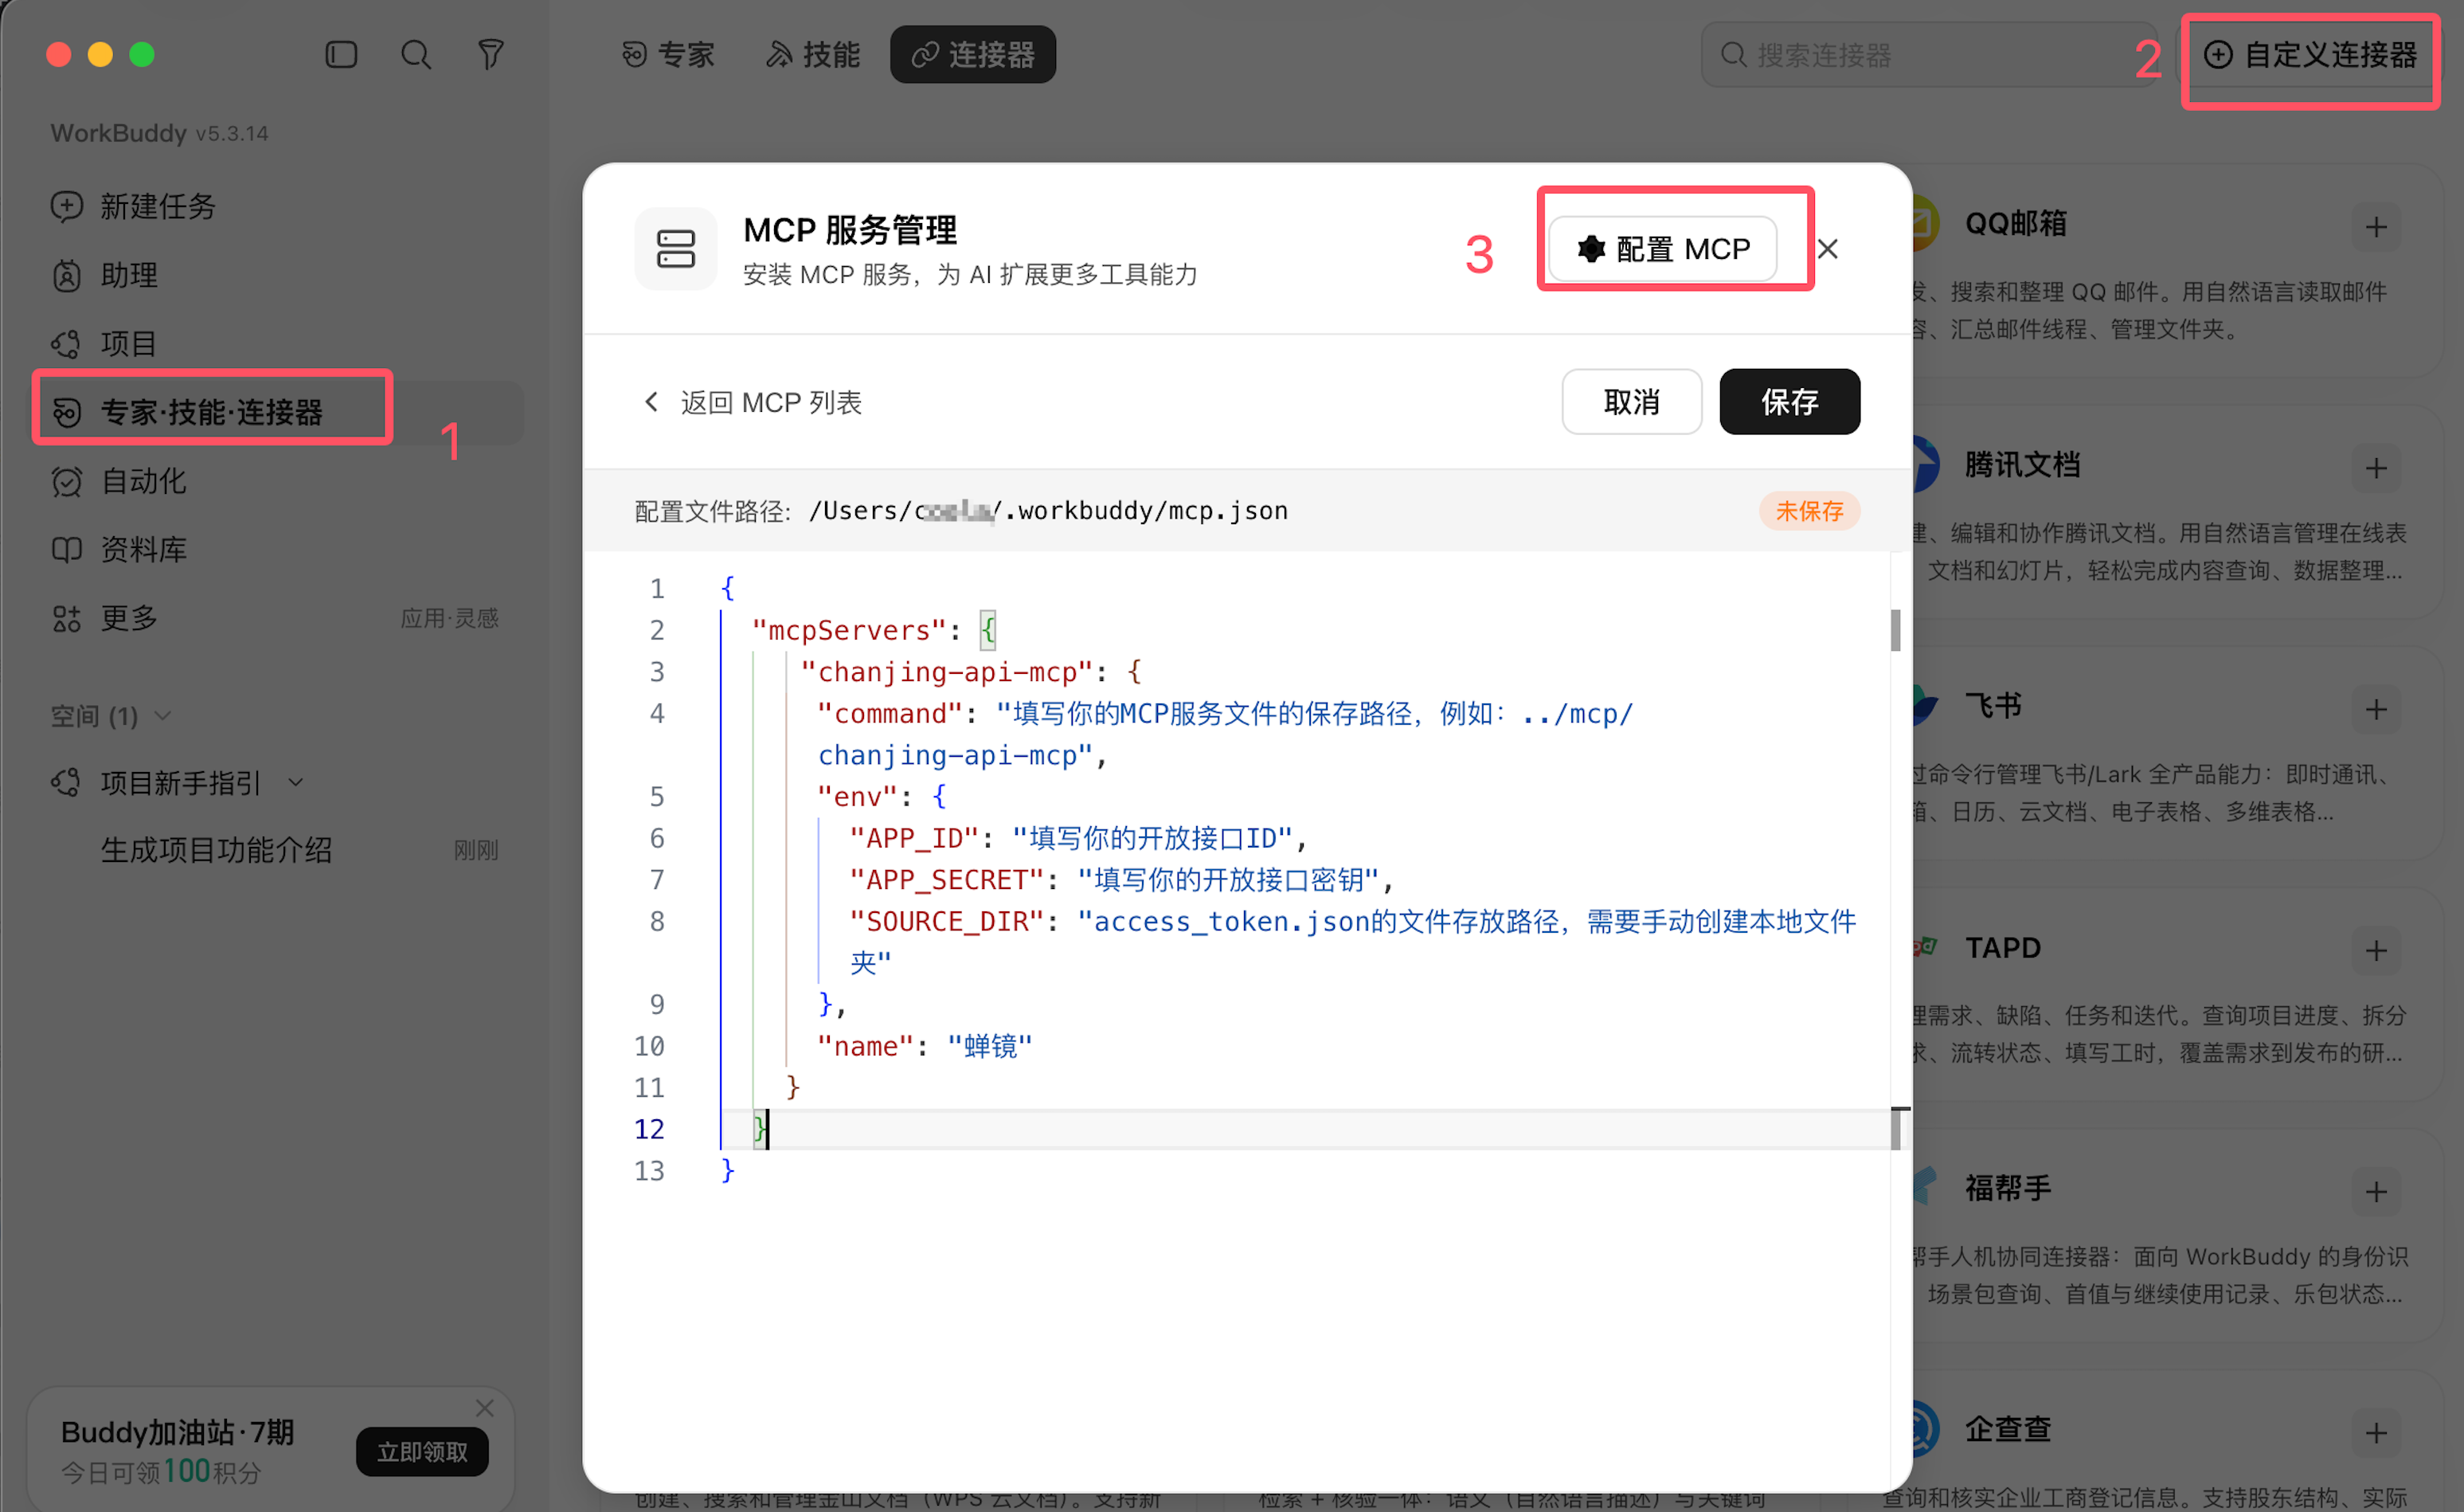Click the 助理 robot icon

pos(67,275)
